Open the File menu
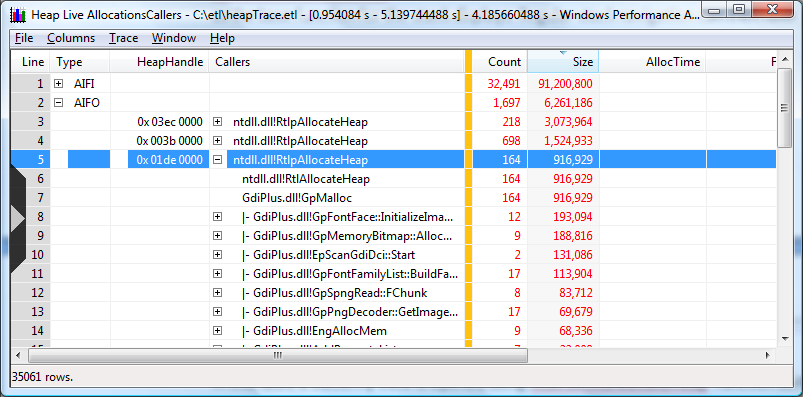Image resolution: width=803 pixels, height=397 pixels. pos(24,38)
